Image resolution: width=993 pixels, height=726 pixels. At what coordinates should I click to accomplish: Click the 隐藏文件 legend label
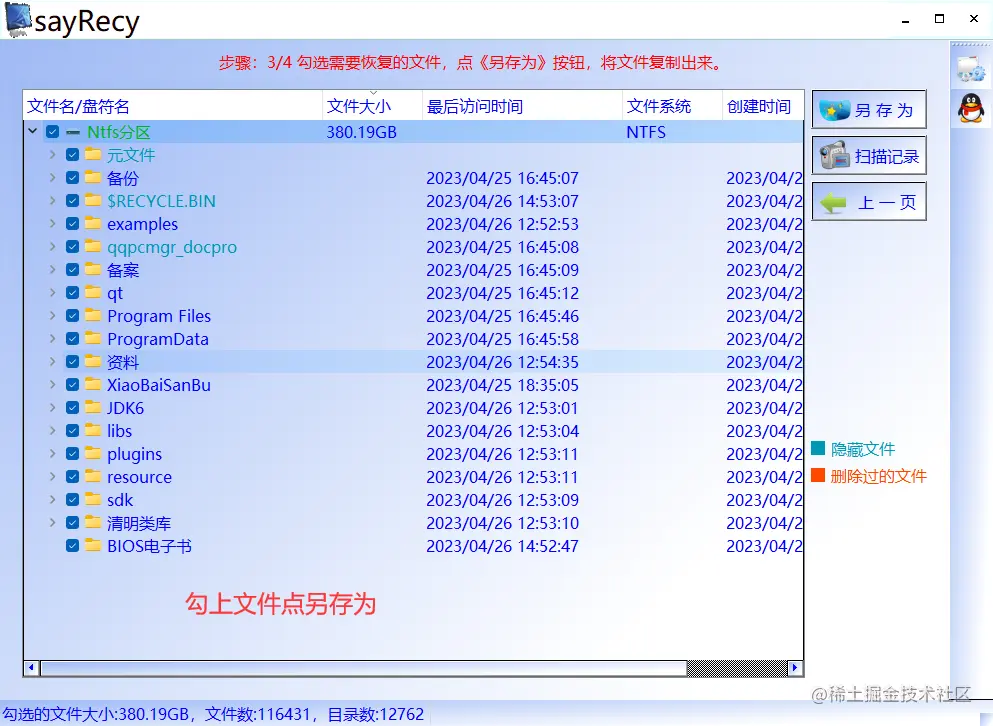[x=863, y=449]
